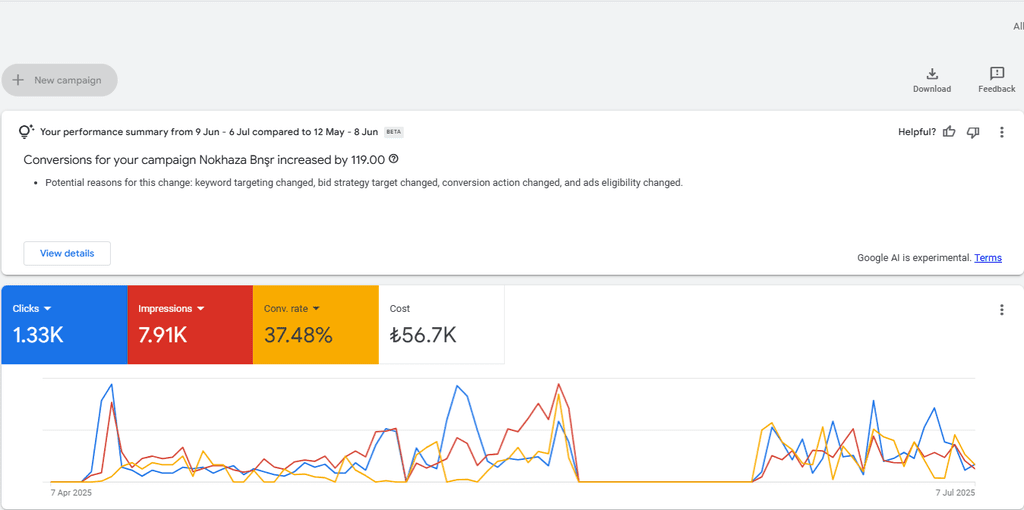Click the help icon beside 119.00
Viewport: 1024px width, 510px height.
(394, 159)
